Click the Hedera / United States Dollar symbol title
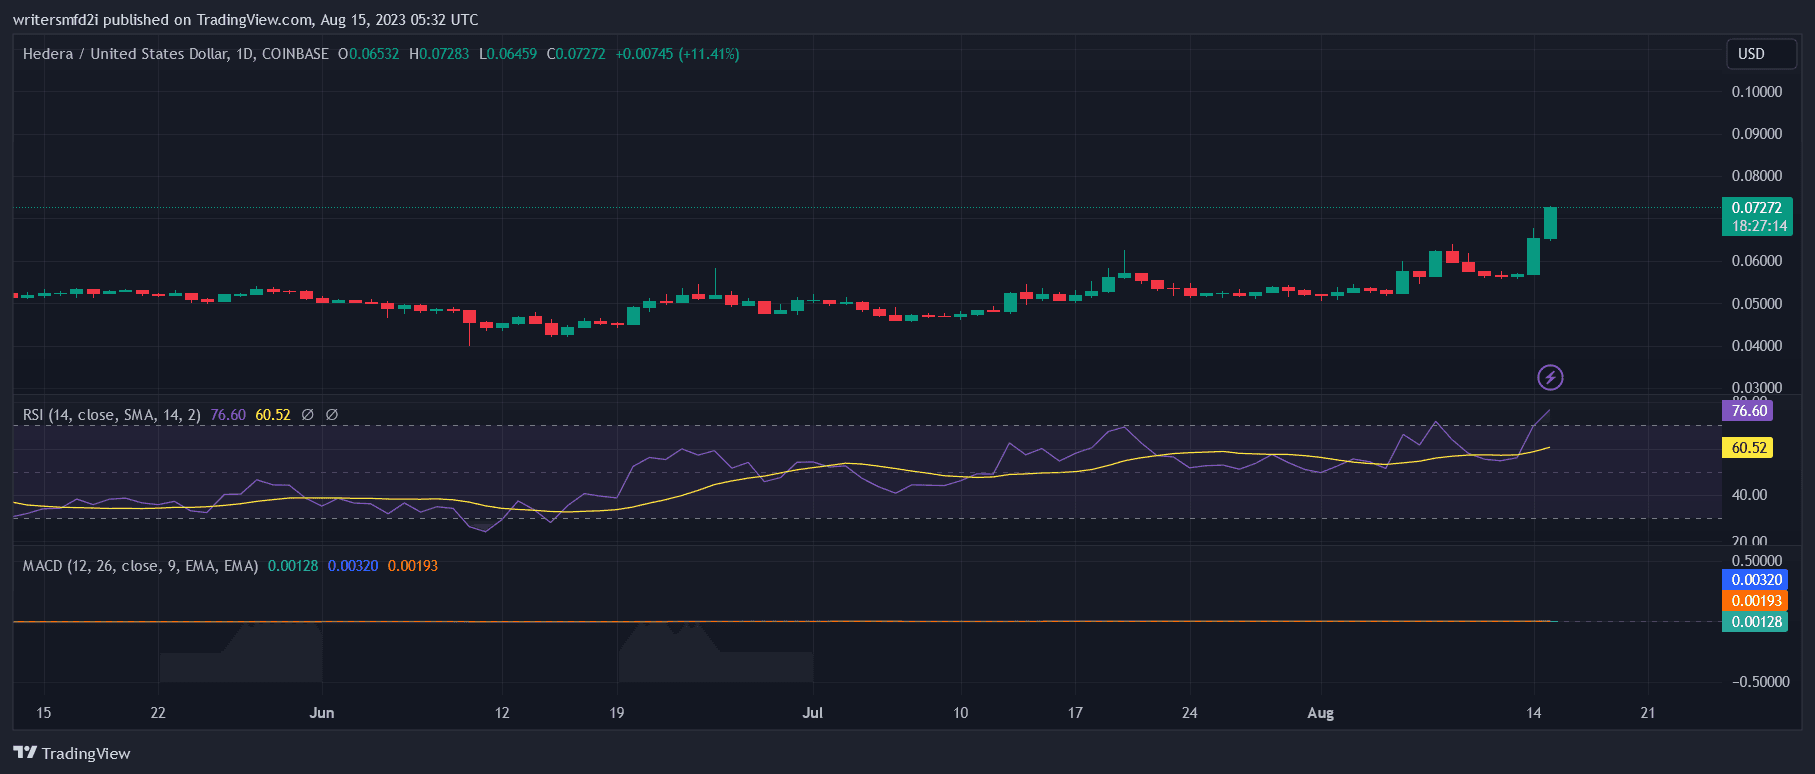This screenshot has width=1815, height=774. [175, 54]
